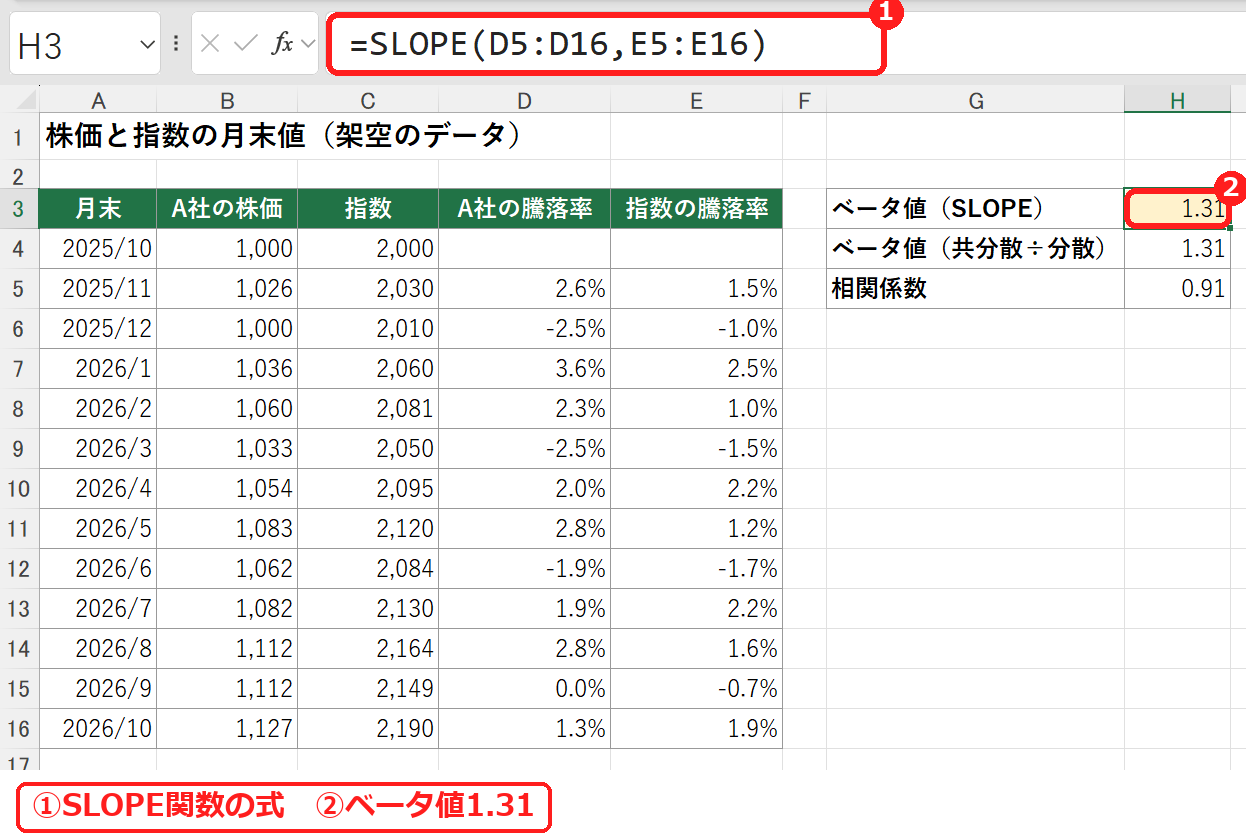
Task: Select row 16 header
Action: point(19,728)
